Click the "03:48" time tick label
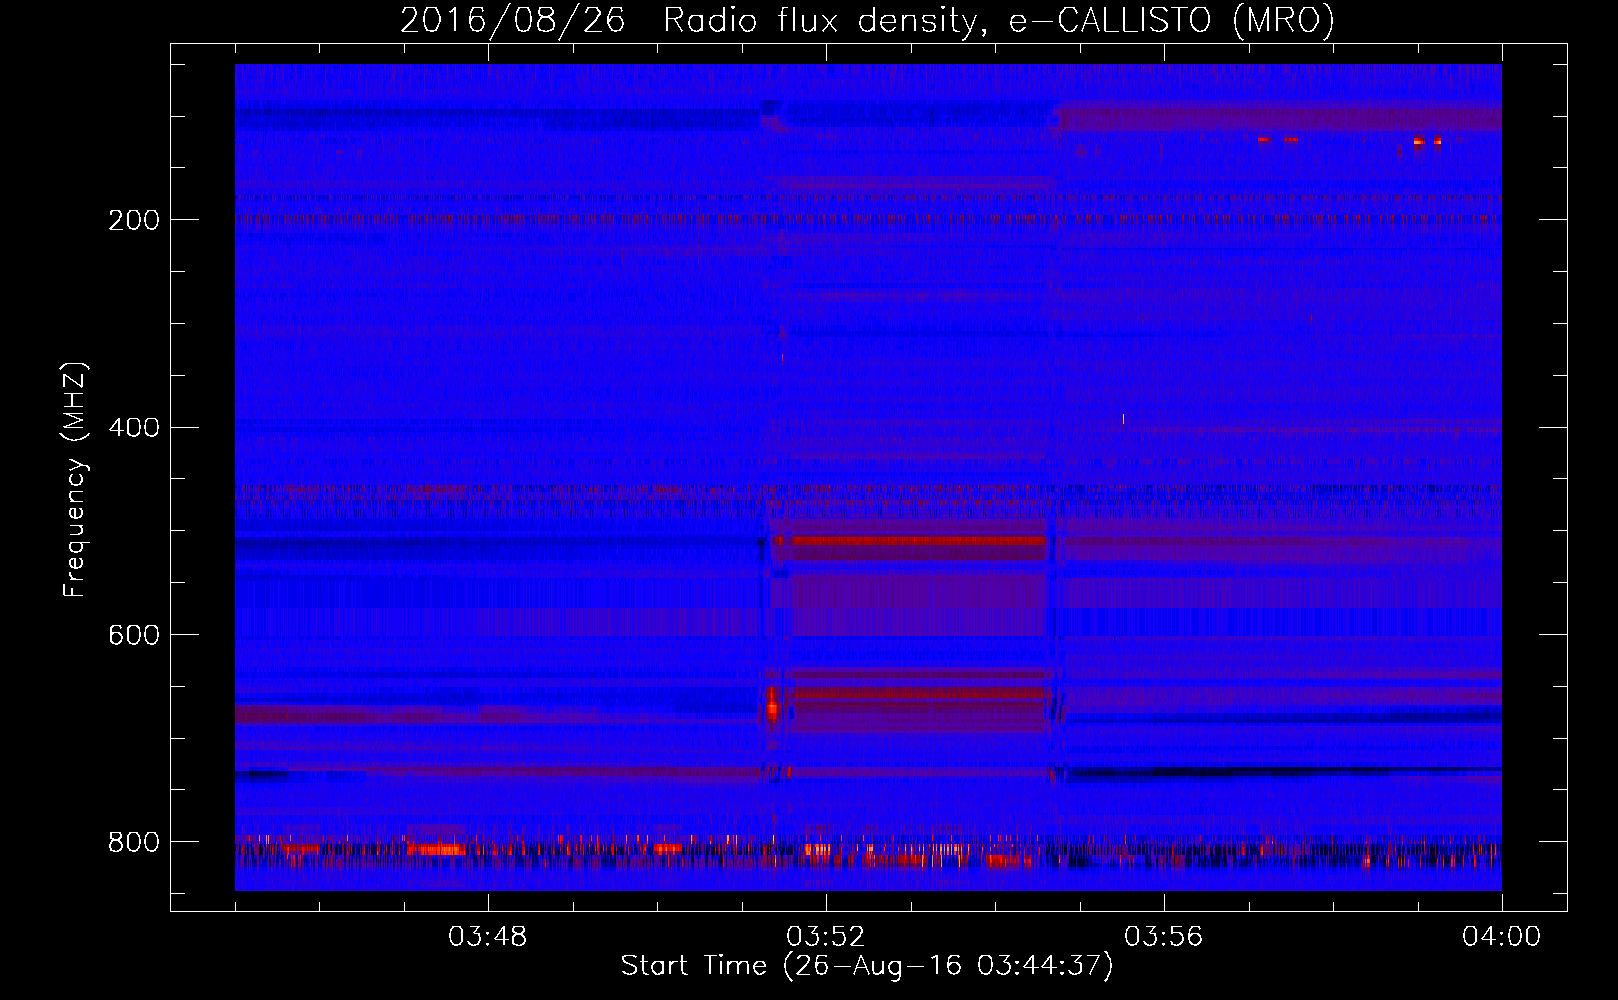The width and height of the screenshot is (1618, 1000). click(487, 937)
